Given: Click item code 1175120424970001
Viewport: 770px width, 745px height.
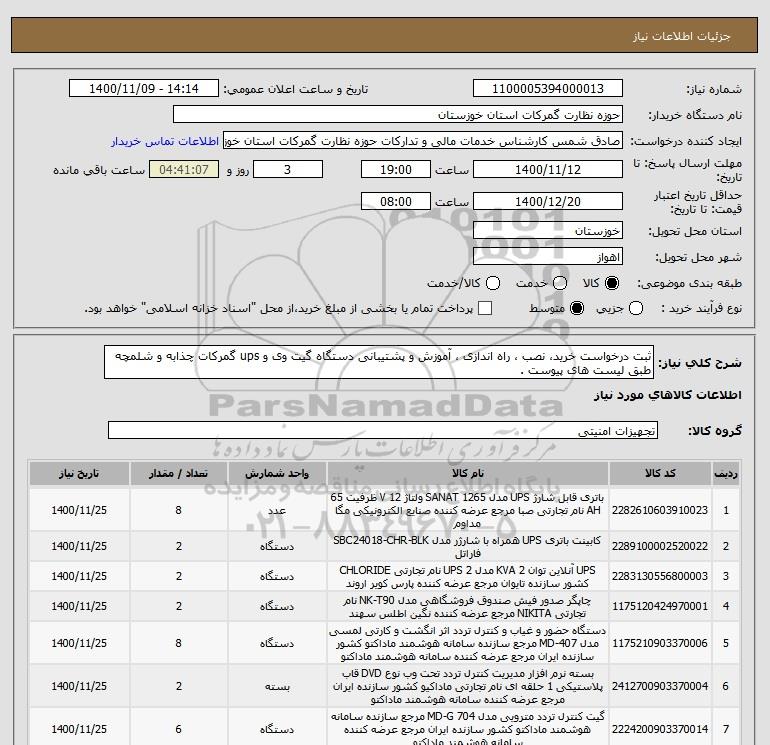Looking at the screenshot, I should click(660, 606).
